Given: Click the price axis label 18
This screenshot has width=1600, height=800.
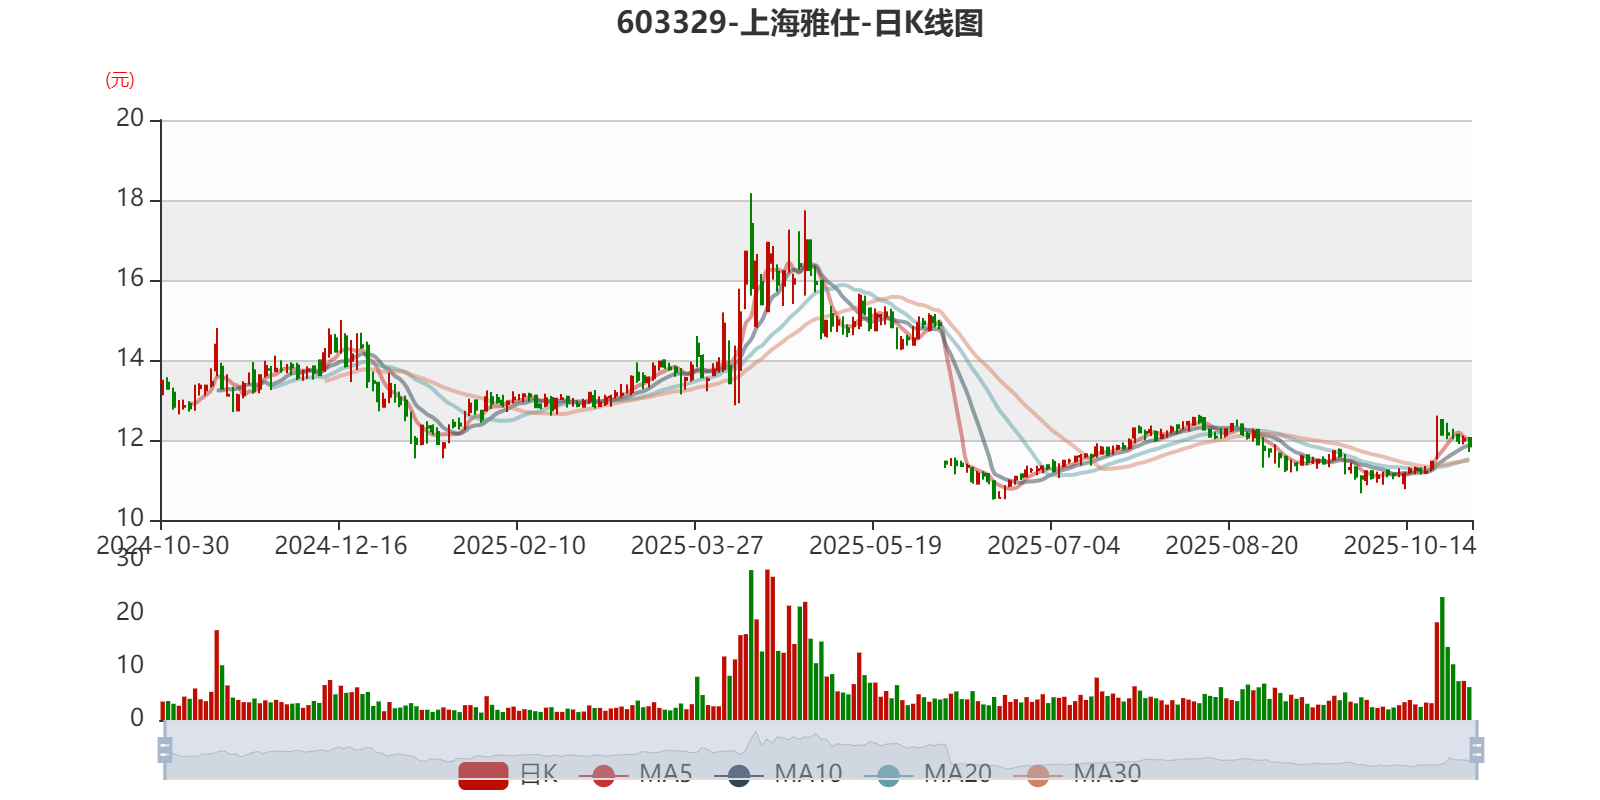Looking at the screenshot, I should point(130,198).
